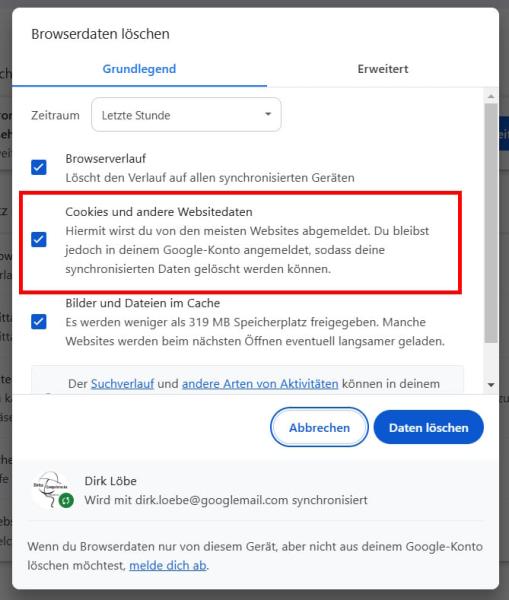509x600 pixels.
Task: Switch to the Erweitert tab
Action: tap(383, 69)
